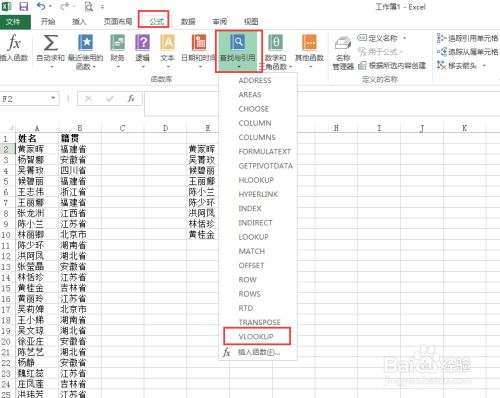The height and width of the screenshot is (398, 500).
Task: Click the select-all corner triangle
Action: [10, 128]
